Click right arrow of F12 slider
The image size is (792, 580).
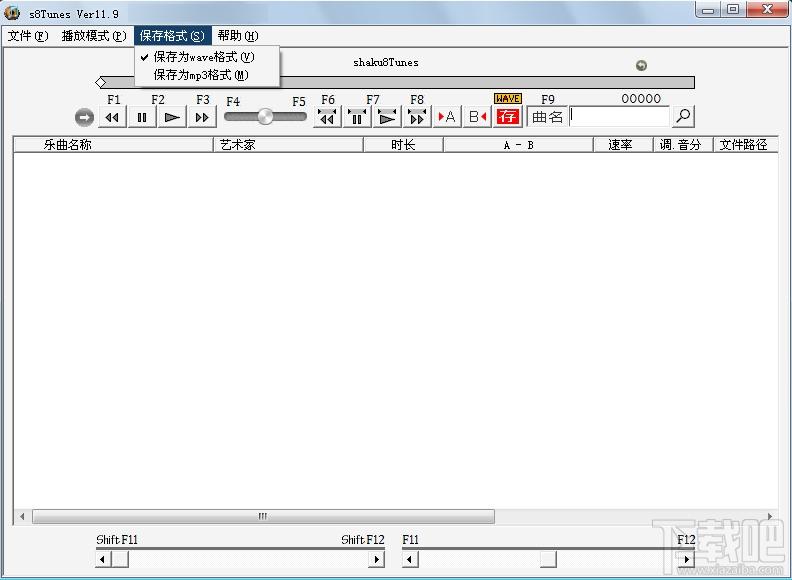686,559
